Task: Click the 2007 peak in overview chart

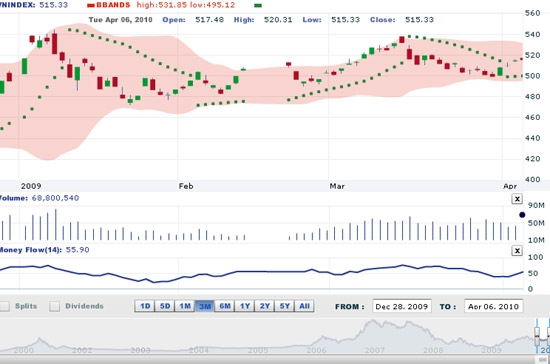Action: click(x=373, y=322)
